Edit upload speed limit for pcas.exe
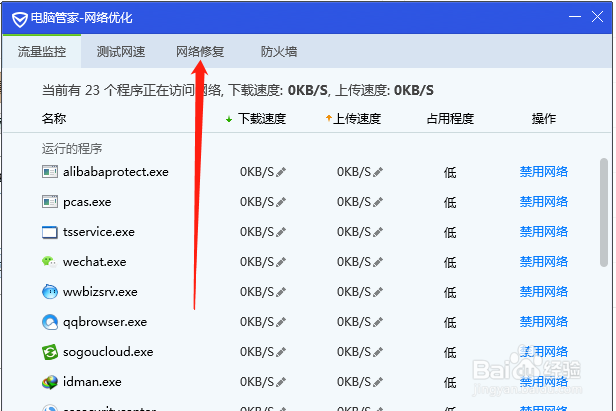The height and width of the screenshot is (411, 616). coord(378,202)
